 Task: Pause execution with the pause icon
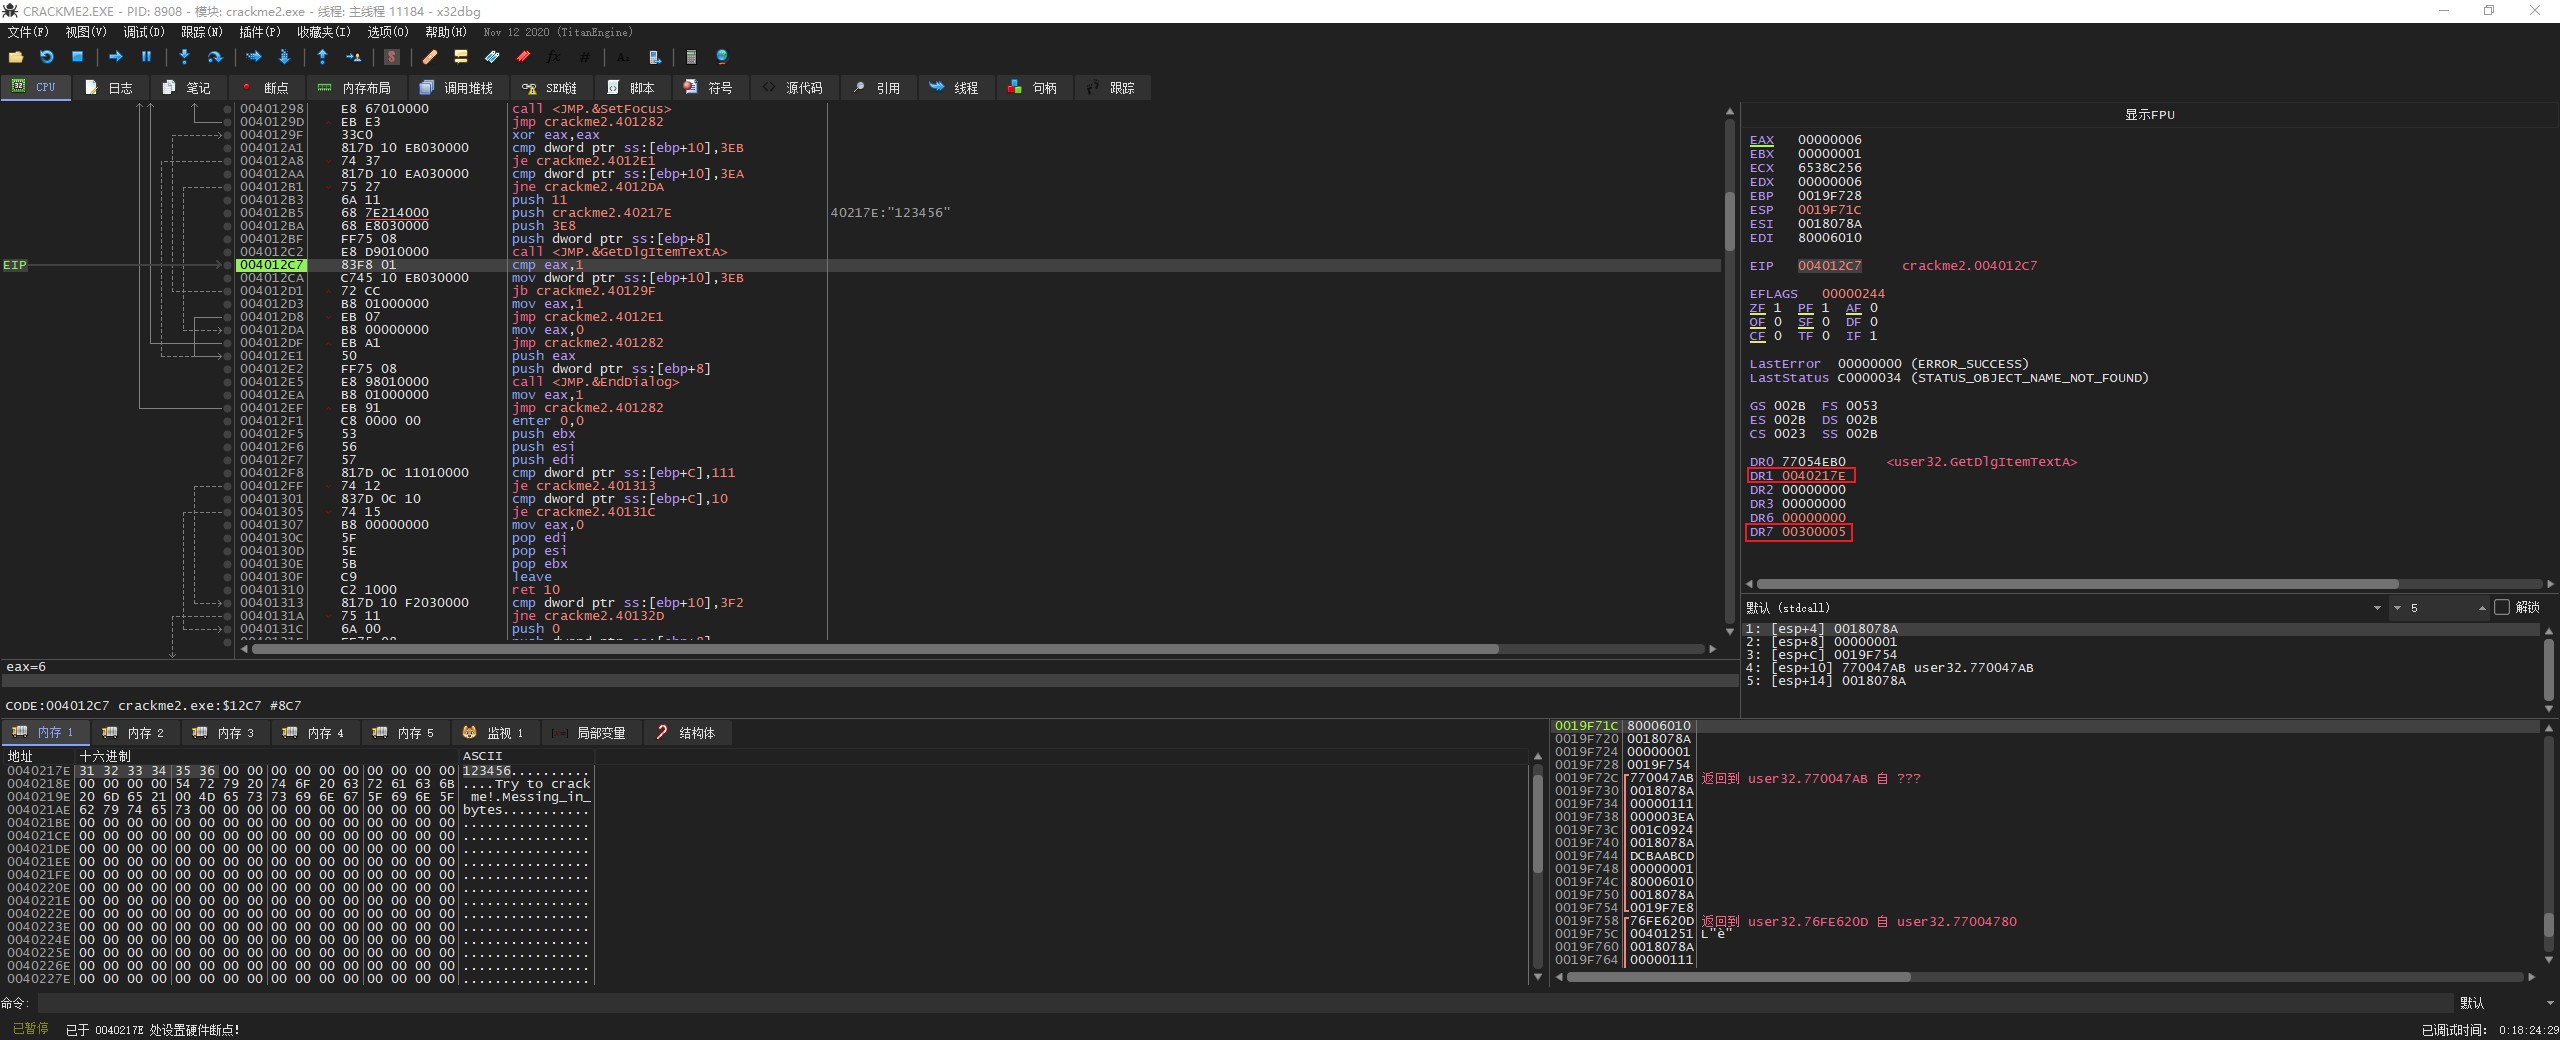click(146, 57)
